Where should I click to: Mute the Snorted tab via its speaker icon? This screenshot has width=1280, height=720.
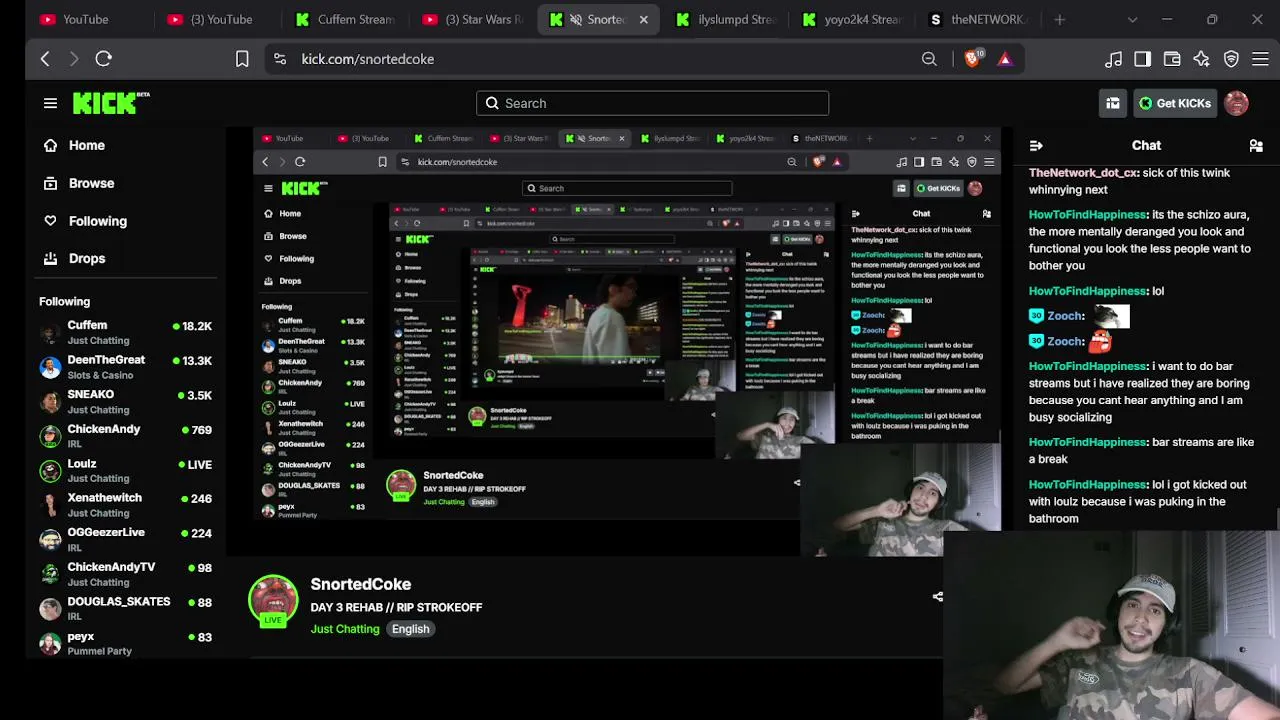point(576,19)
